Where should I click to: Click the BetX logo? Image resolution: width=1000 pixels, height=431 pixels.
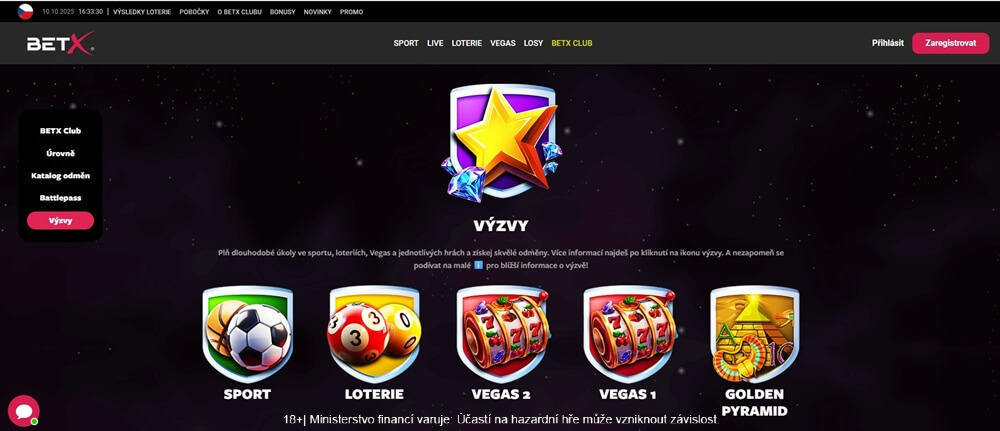pyautogui.click(x=61, y=43)
